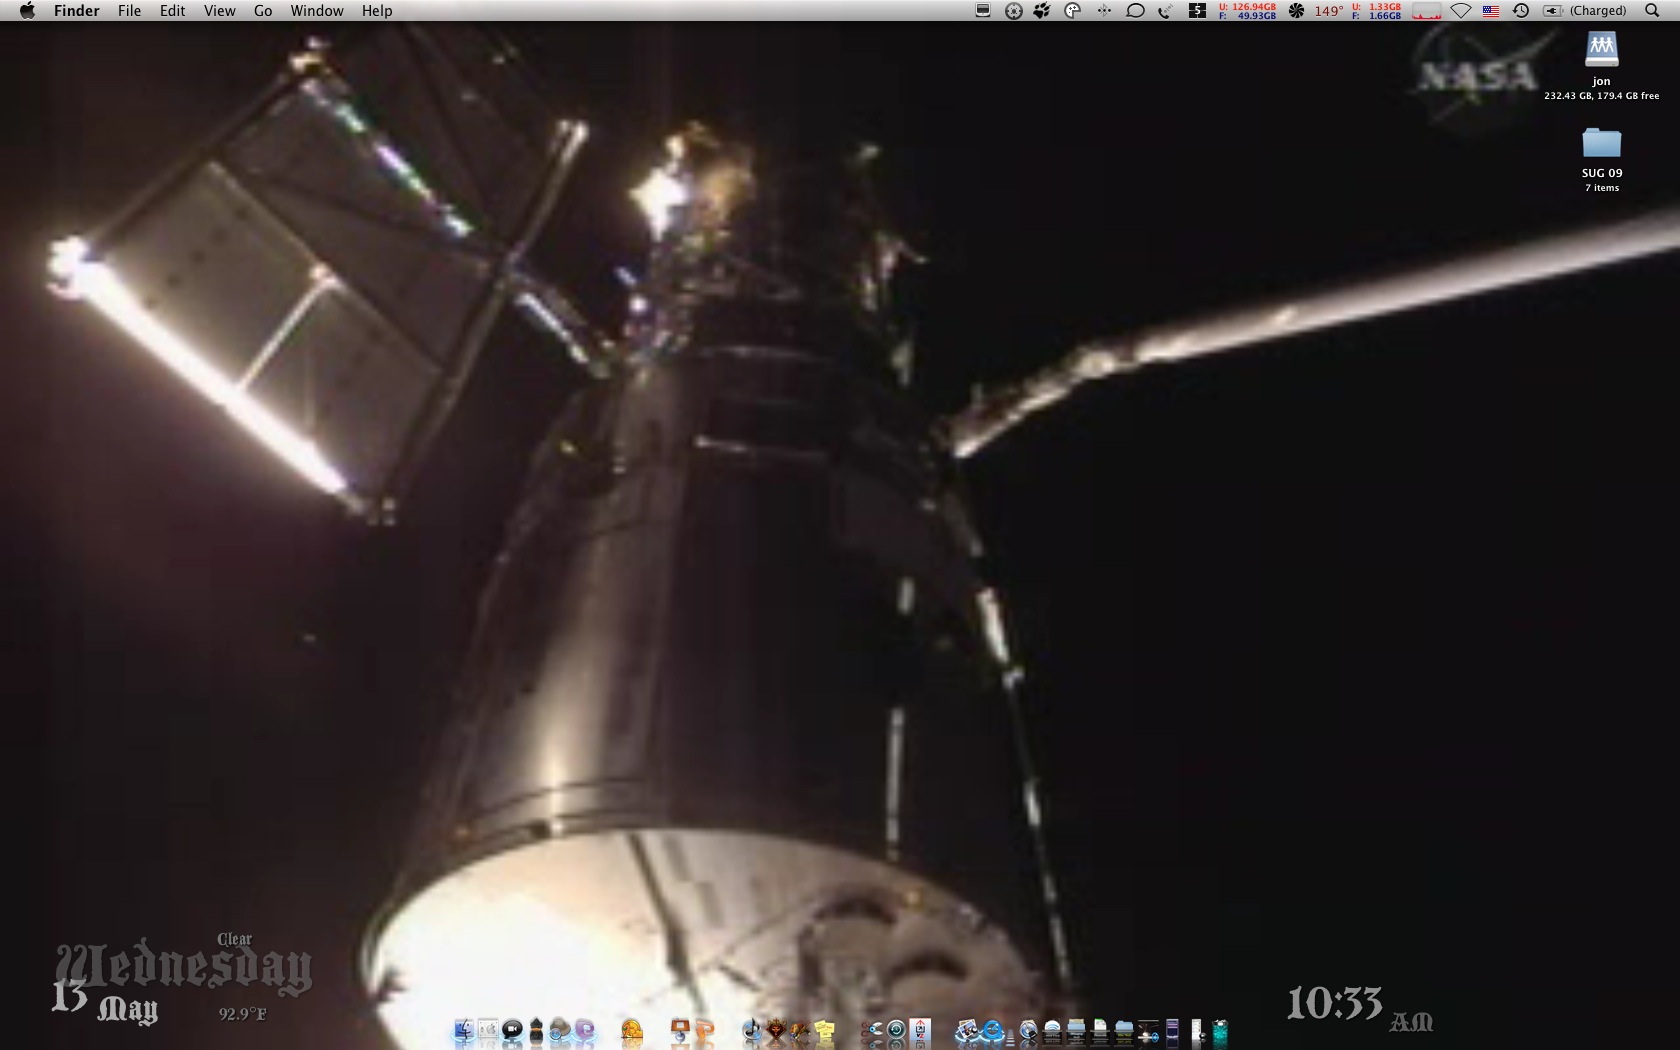
Task: Open the orange P PowerPoint Dock icon
Action: pos(704,1031)
